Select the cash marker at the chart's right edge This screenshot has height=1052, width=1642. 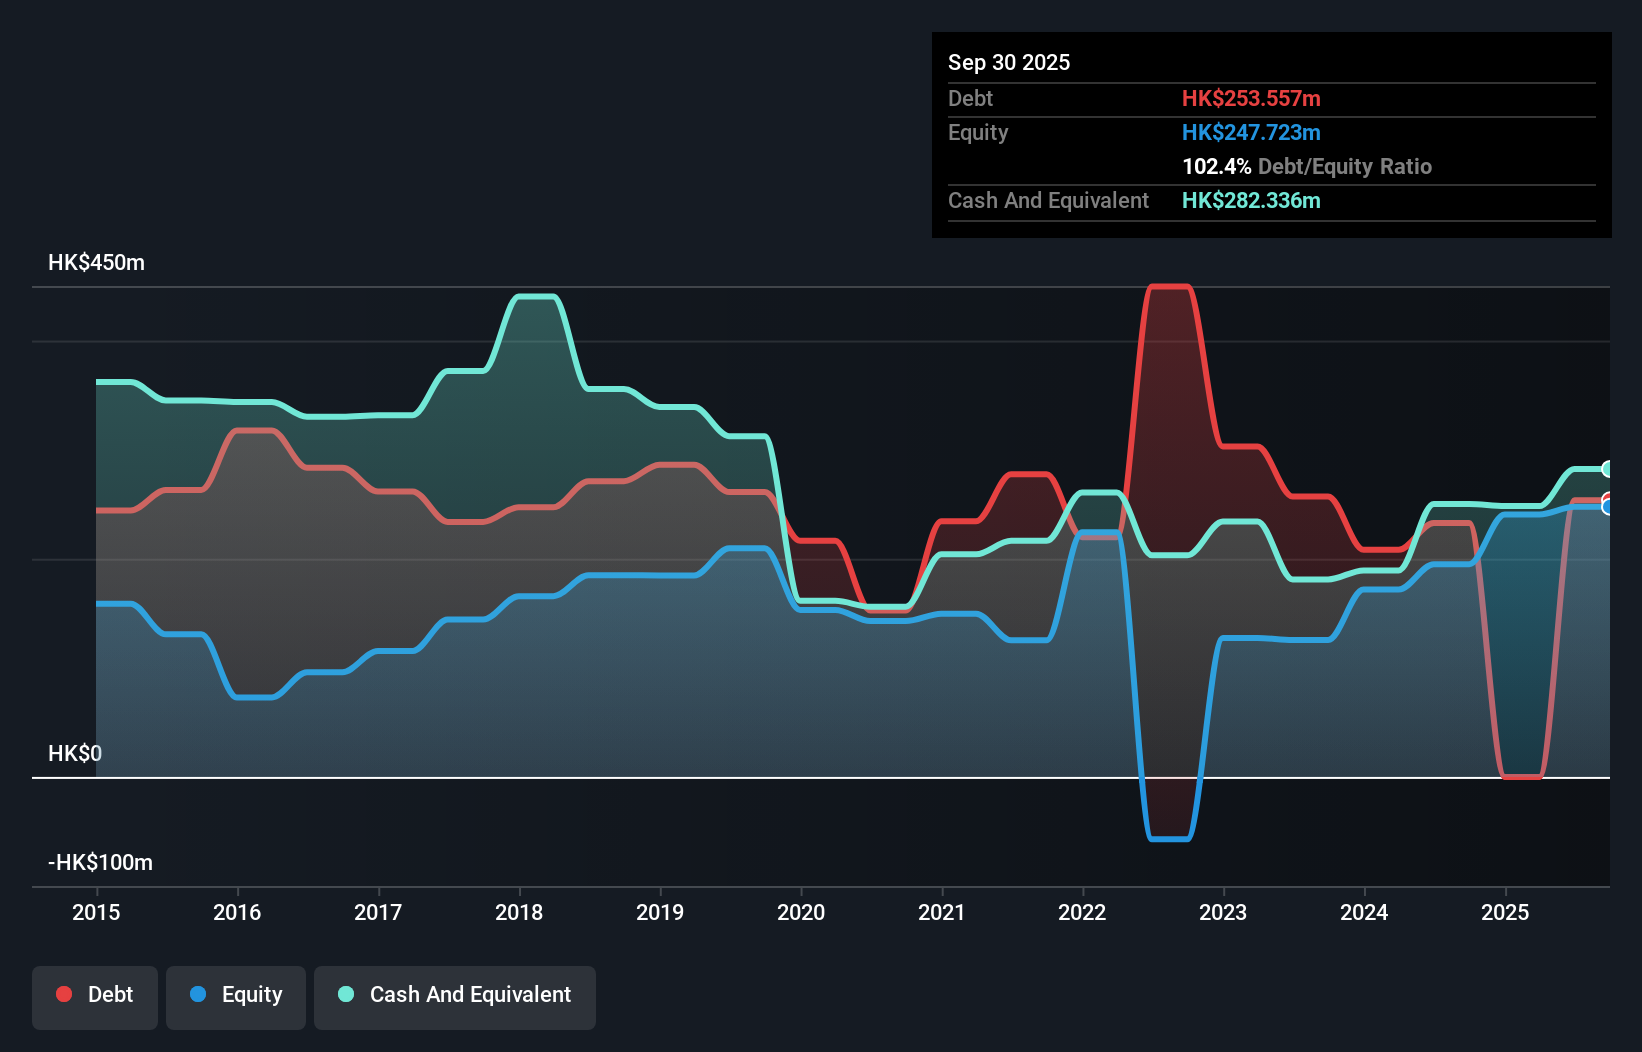click(1606, 468)
